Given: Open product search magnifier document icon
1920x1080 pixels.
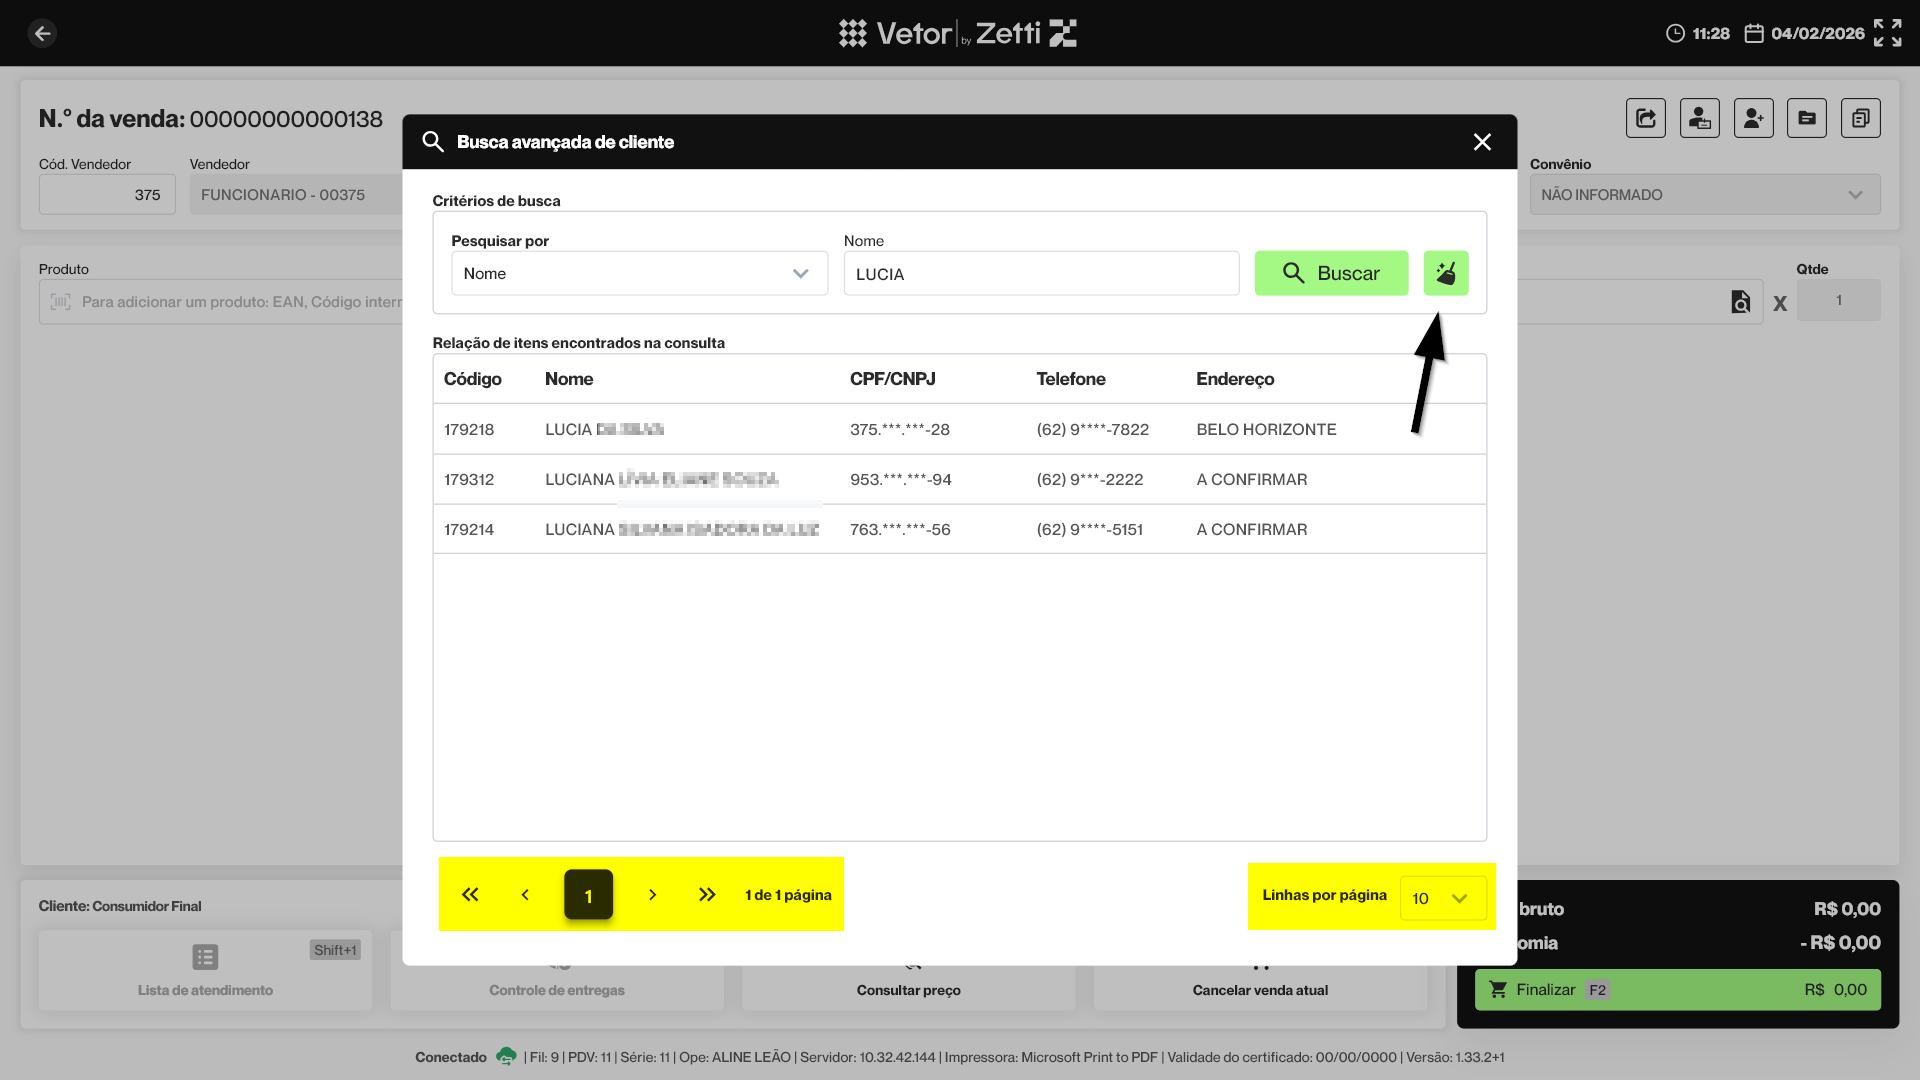Looking at the screenshot, I should point(1740,302).
